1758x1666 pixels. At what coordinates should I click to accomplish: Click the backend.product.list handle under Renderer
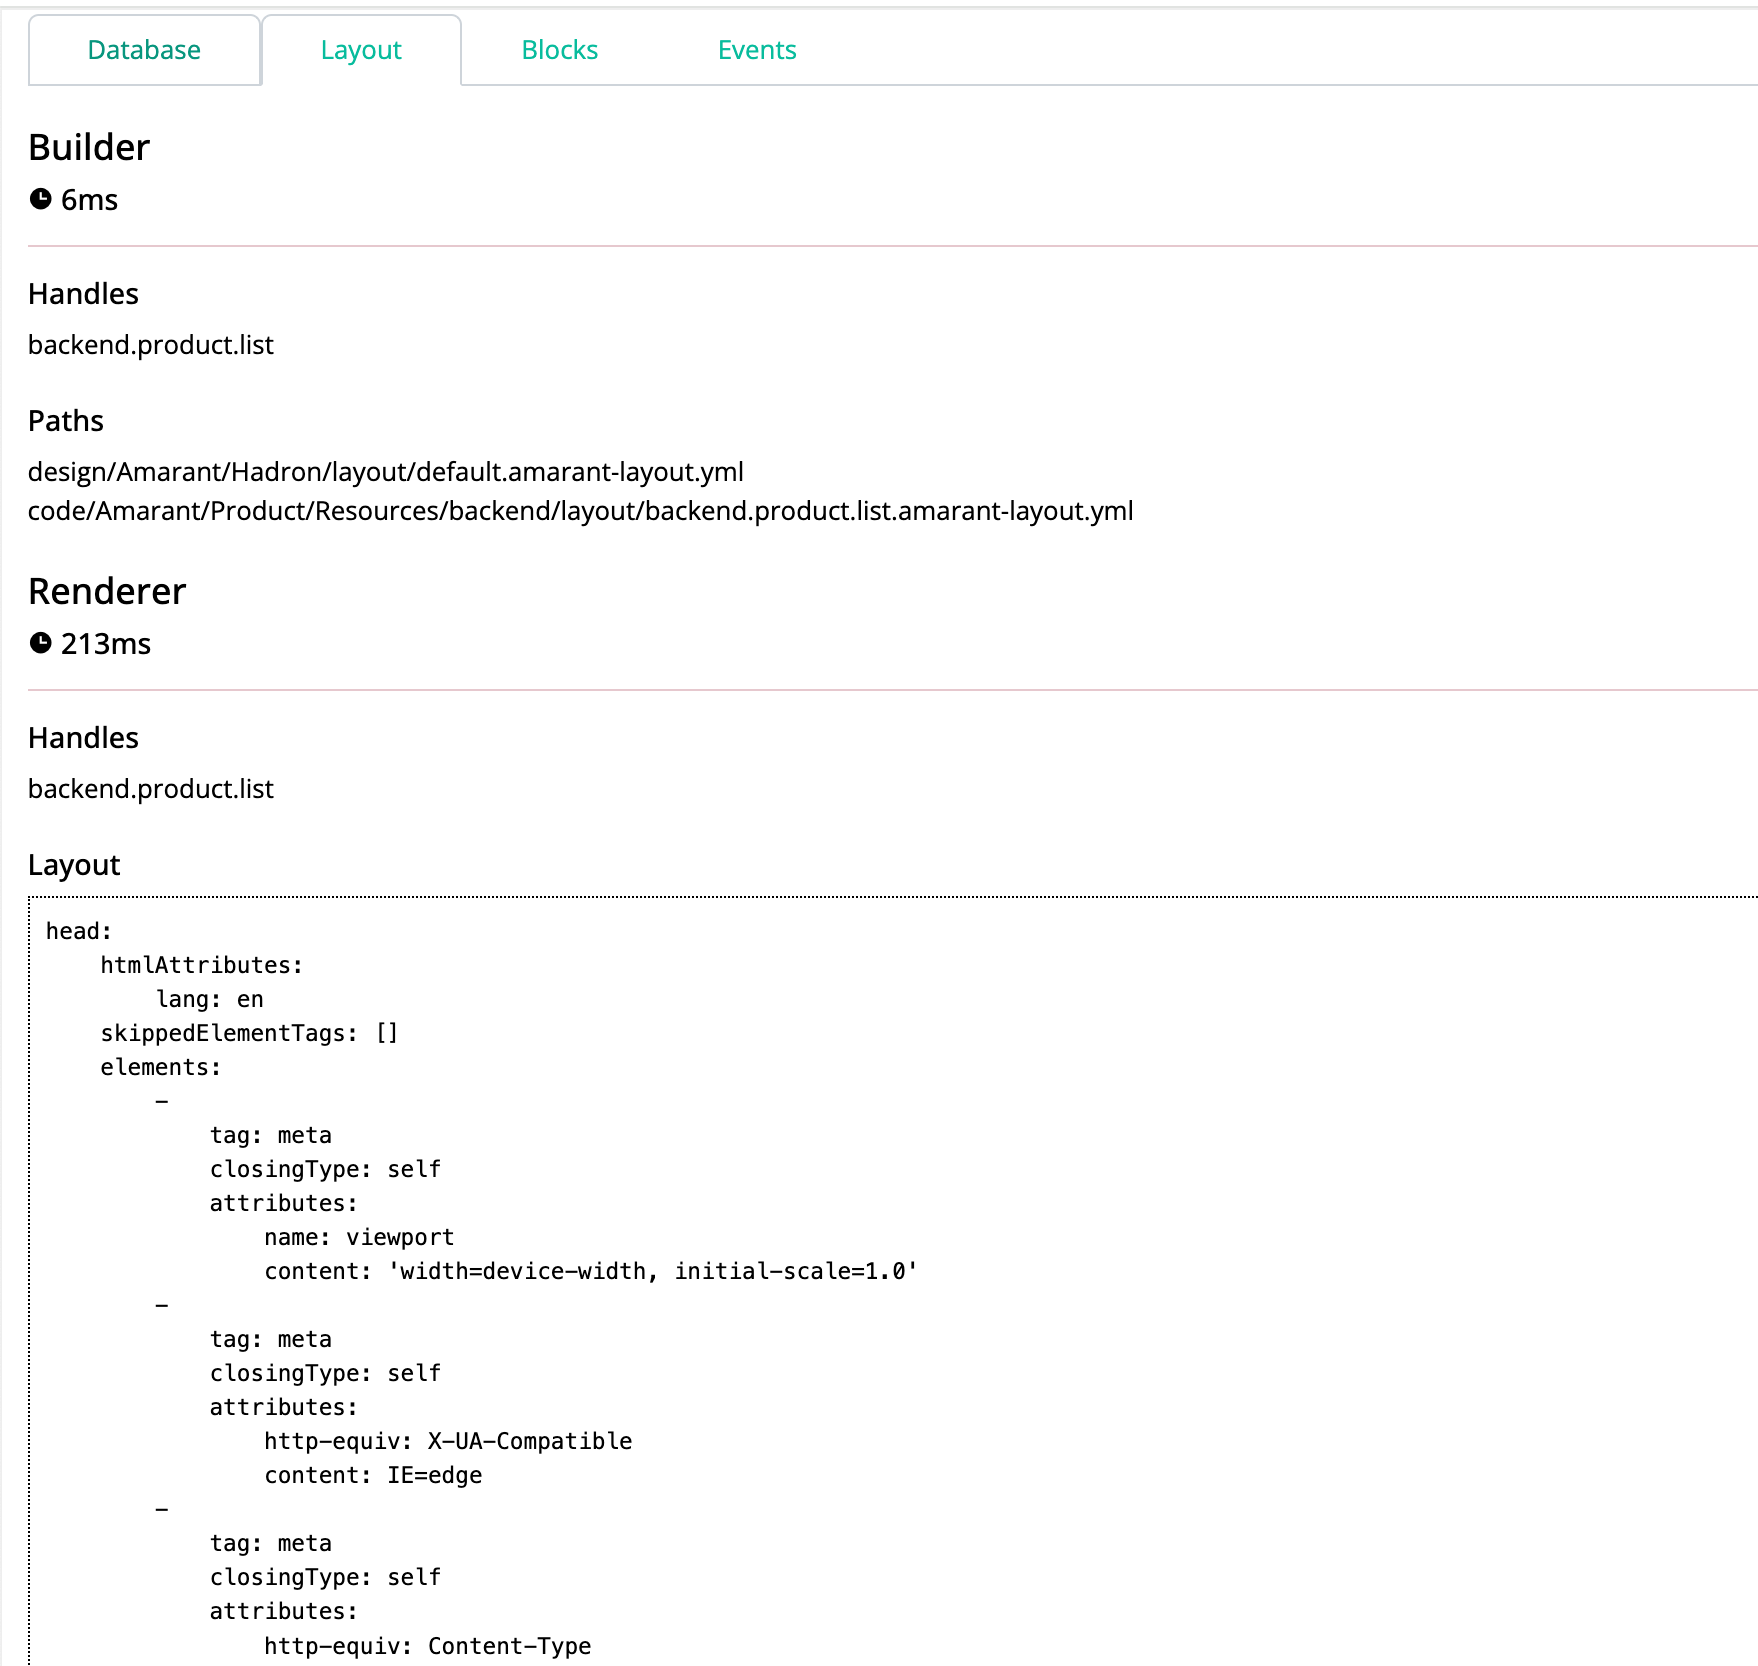(149, 788)
